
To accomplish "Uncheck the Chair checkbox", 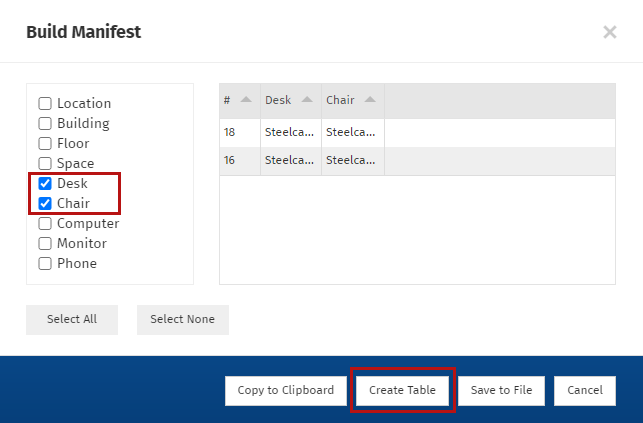I will [x=45, y=204].
